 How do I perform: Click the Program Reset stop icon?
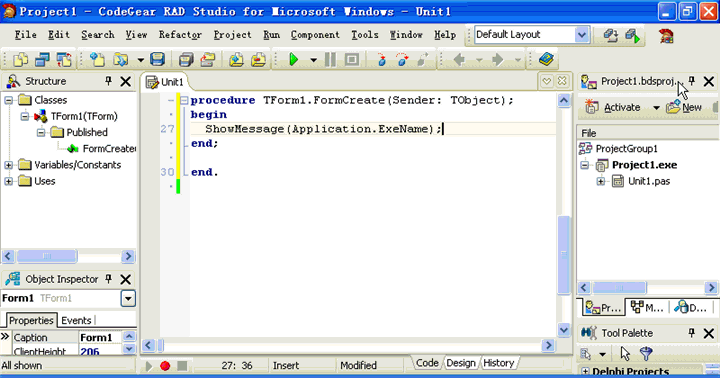(x=352, y=59)
